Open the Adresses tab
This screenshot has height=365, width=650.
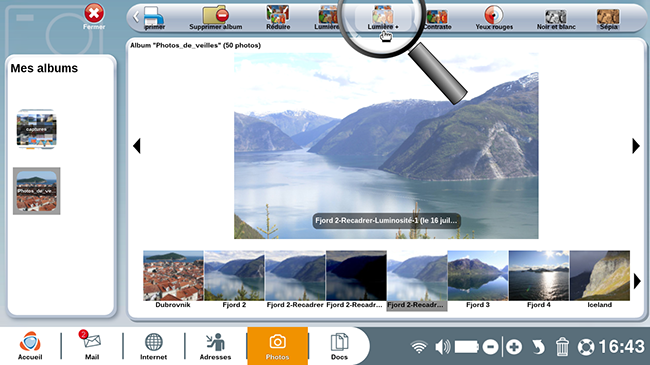click(x=215, y=346)
